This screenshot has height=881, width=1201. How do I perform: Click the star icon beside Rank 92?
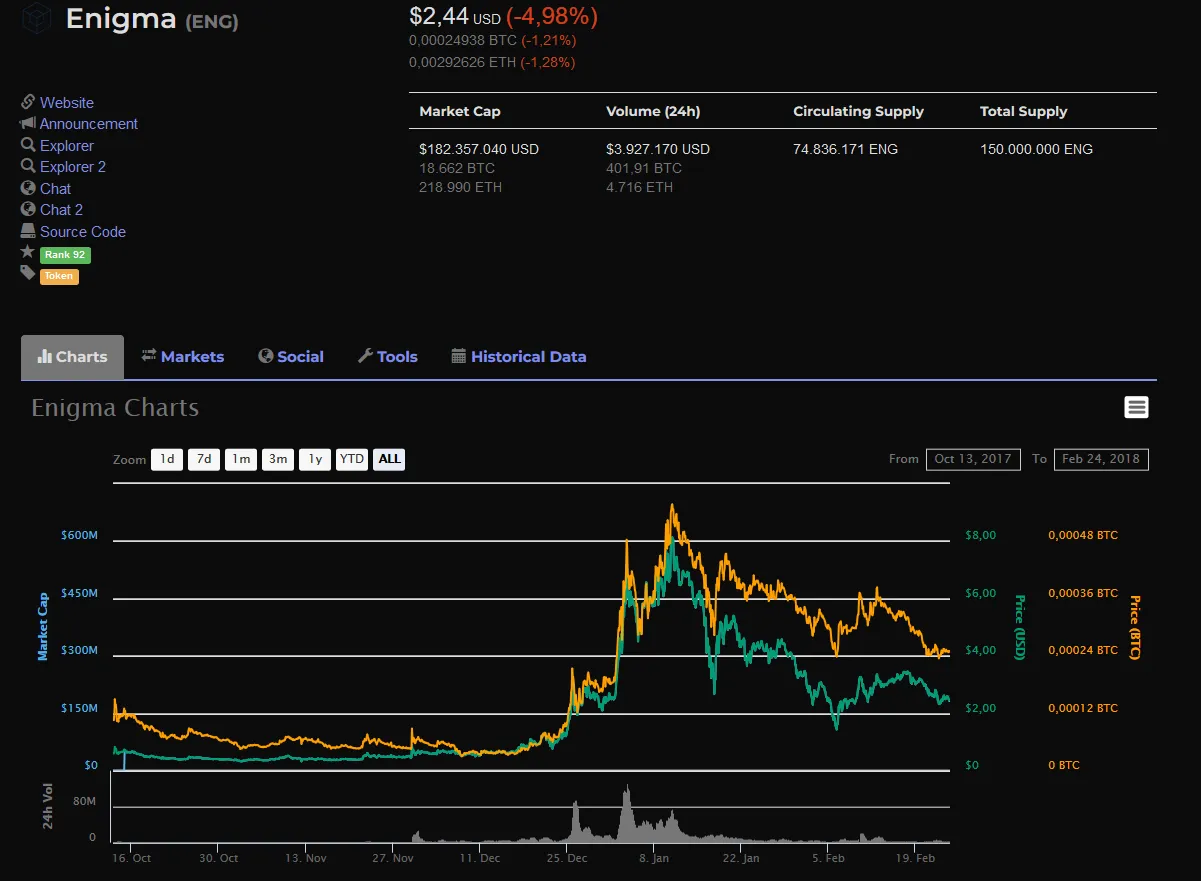[28, 252]
